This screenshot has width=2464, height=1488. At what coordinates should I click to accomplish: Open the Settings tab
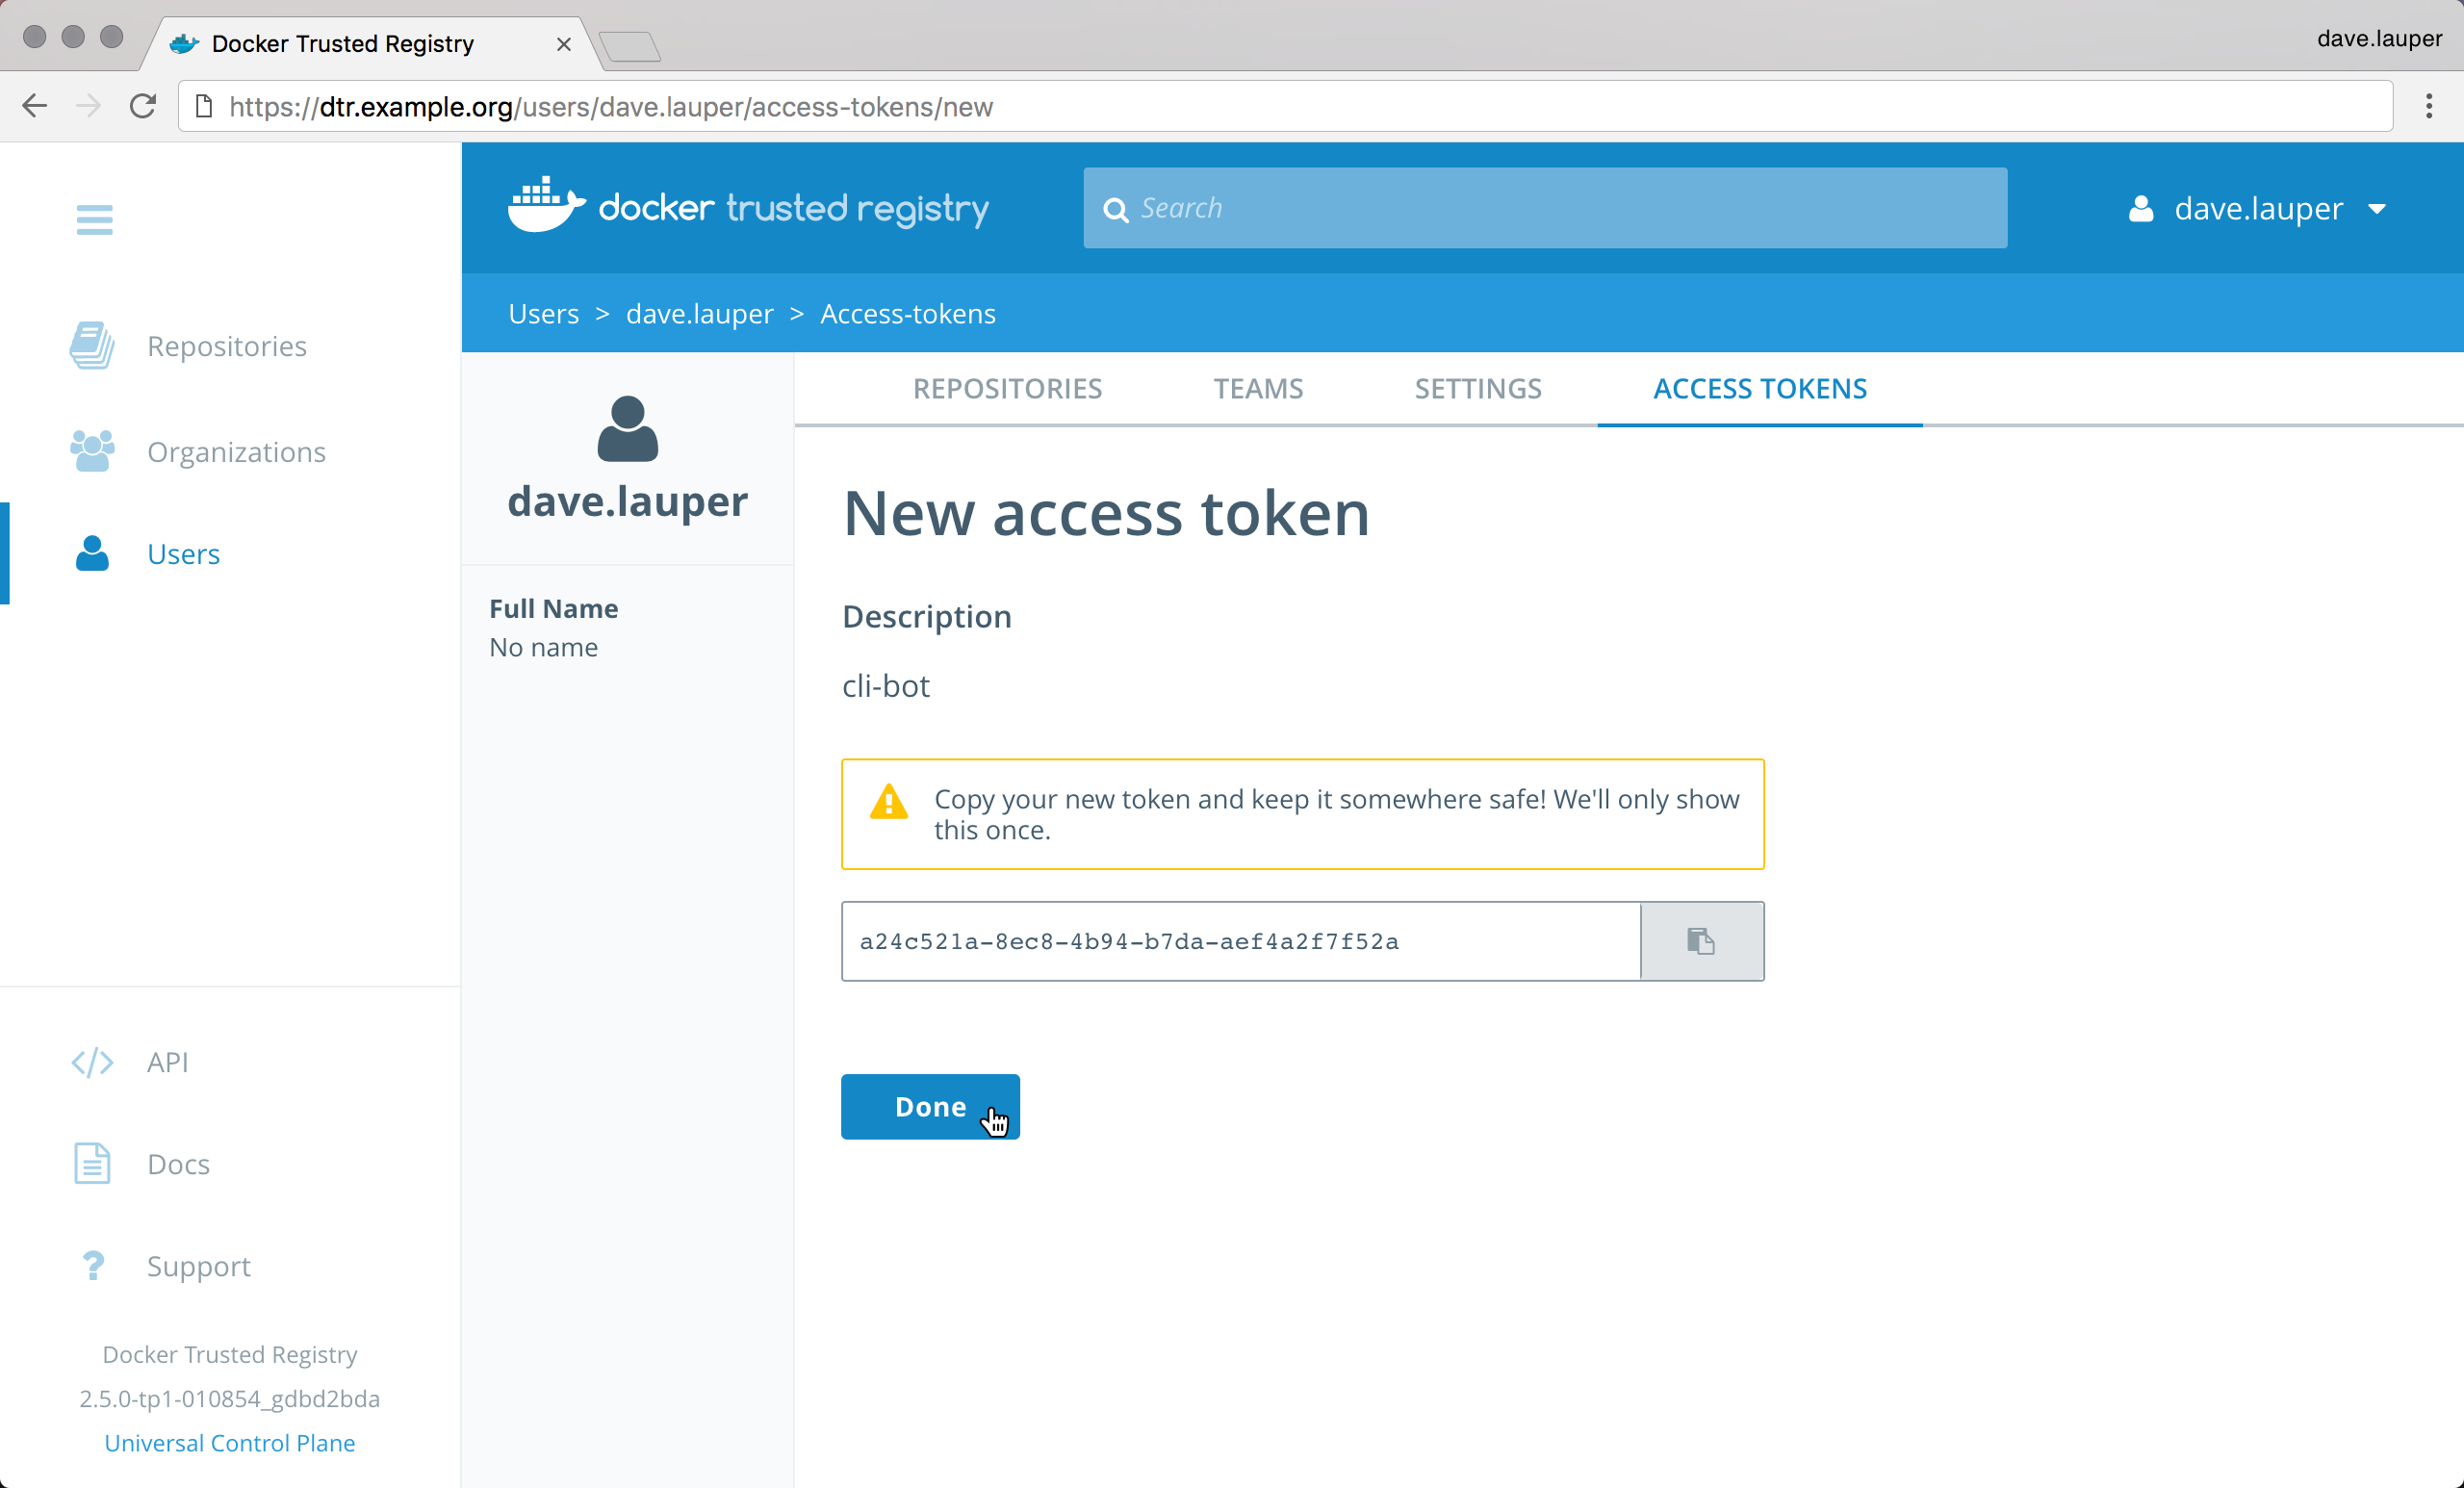click(x=1477, y=388)
